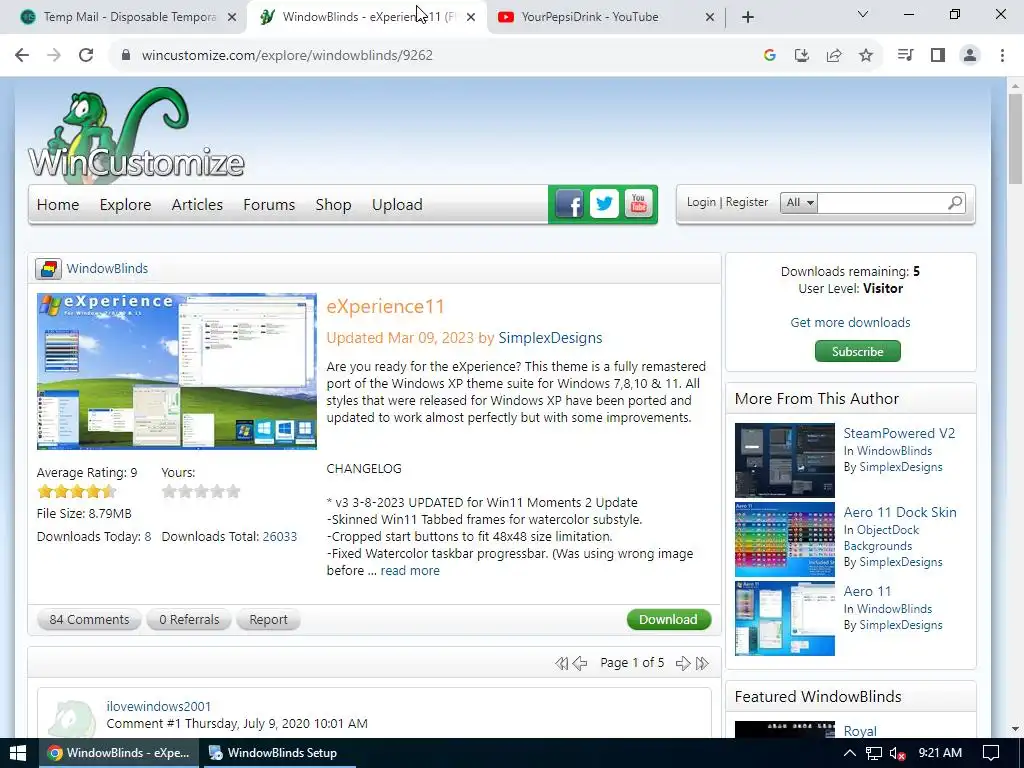This screenshot has width=1024, height=768.
Task: Toggle the browser side panel icon
Action: (938, 55)
